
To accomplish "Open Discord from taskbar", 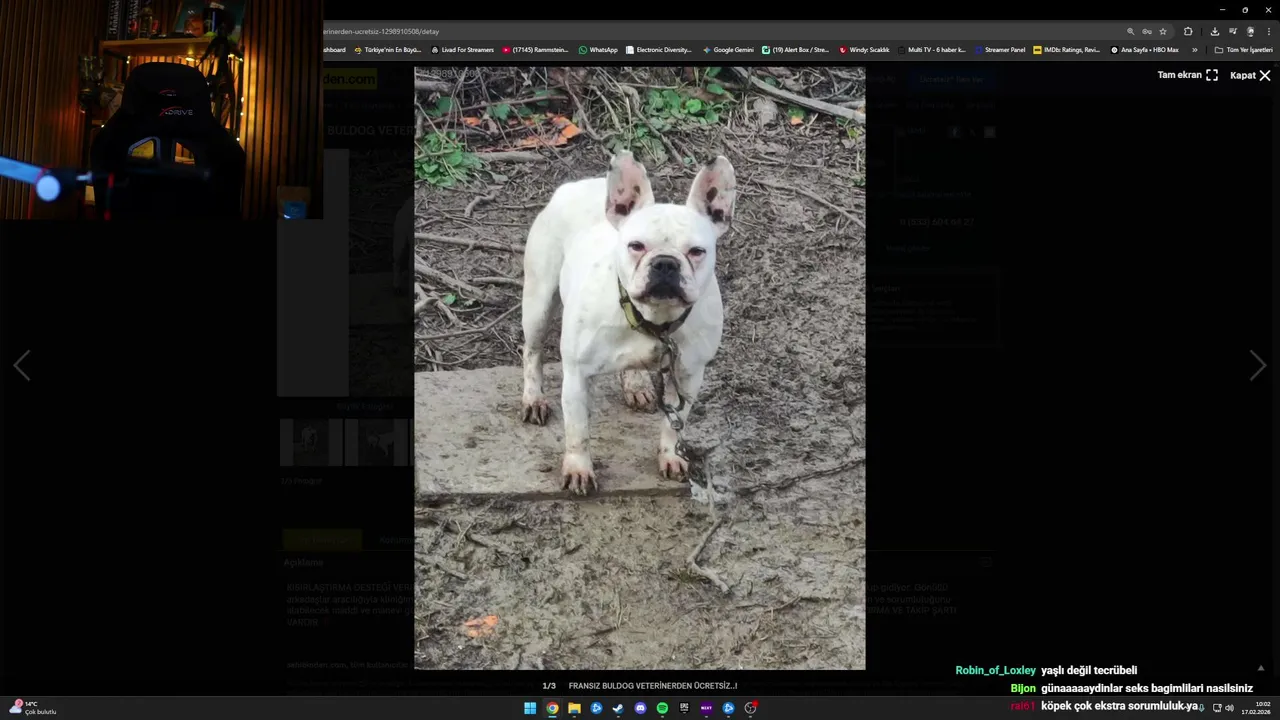I will pos(640,708).
